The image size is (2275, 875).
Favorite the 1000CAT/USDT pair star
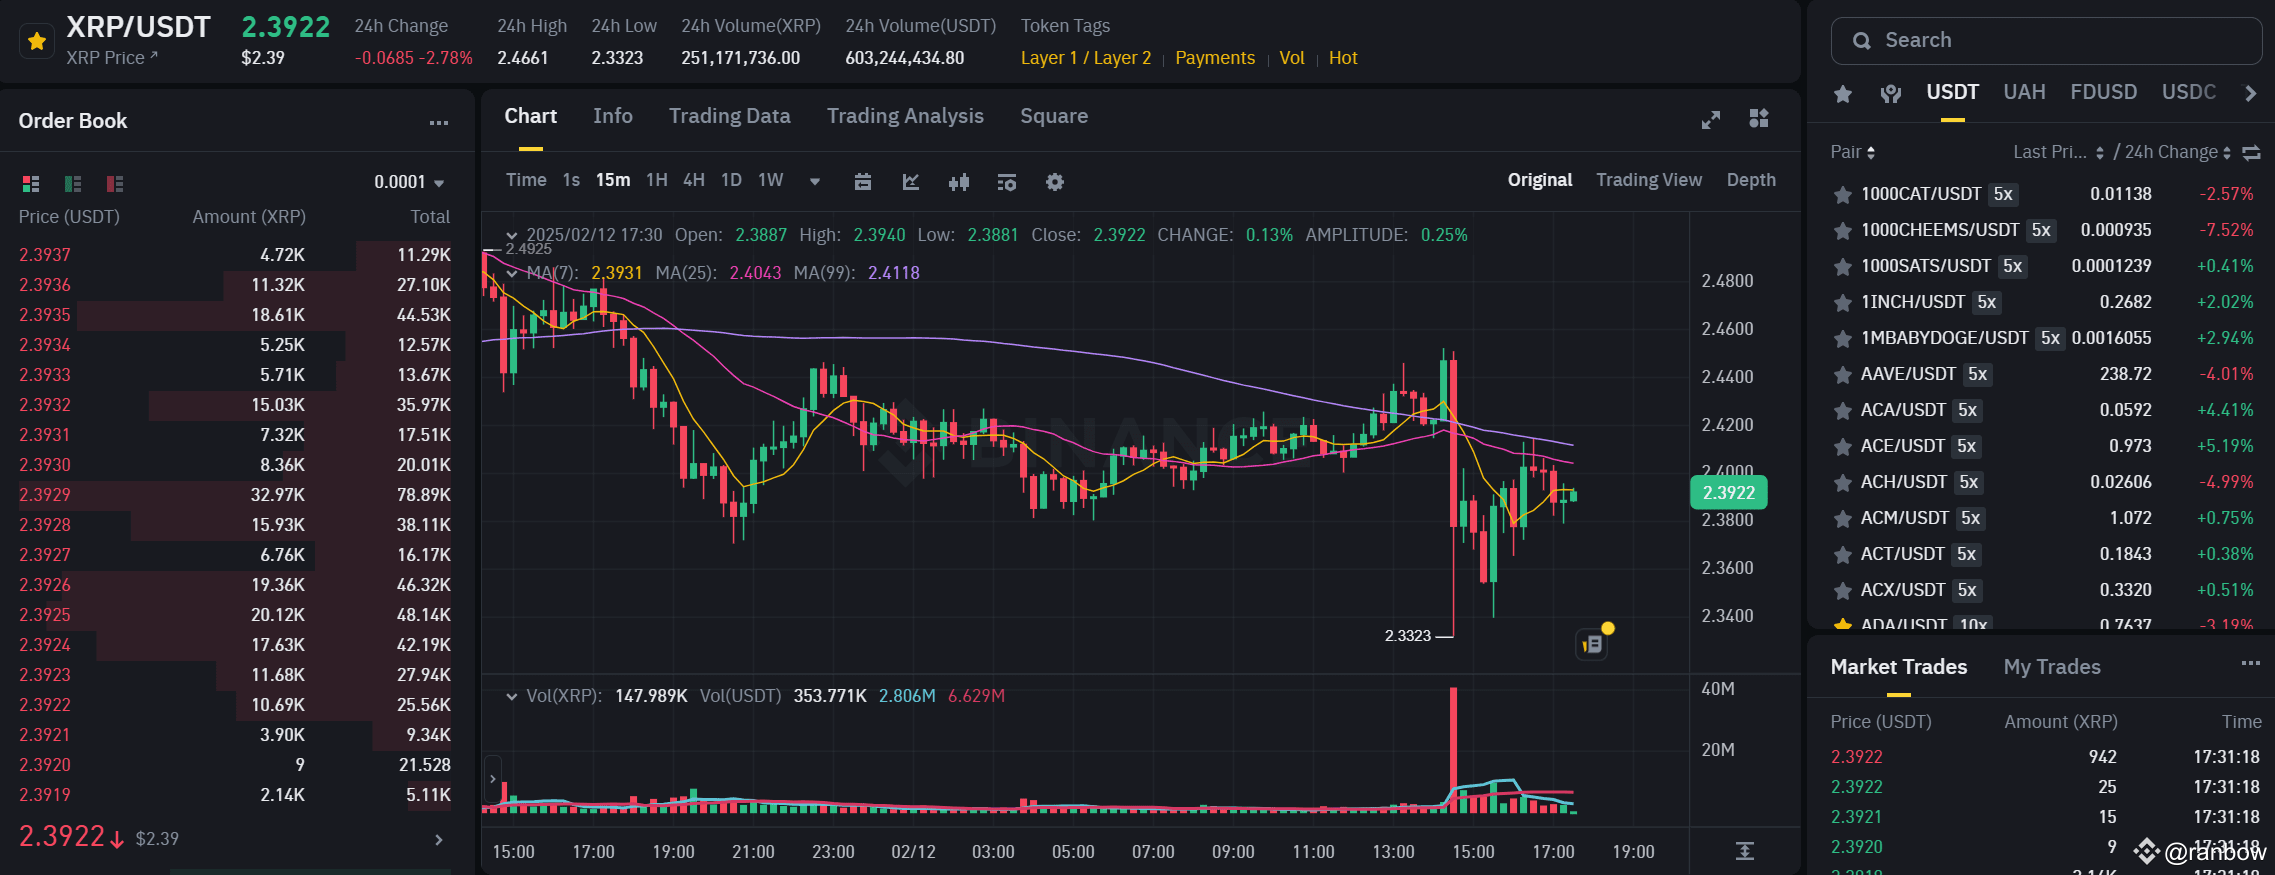pyautogui.click(x=1842, y=195)
